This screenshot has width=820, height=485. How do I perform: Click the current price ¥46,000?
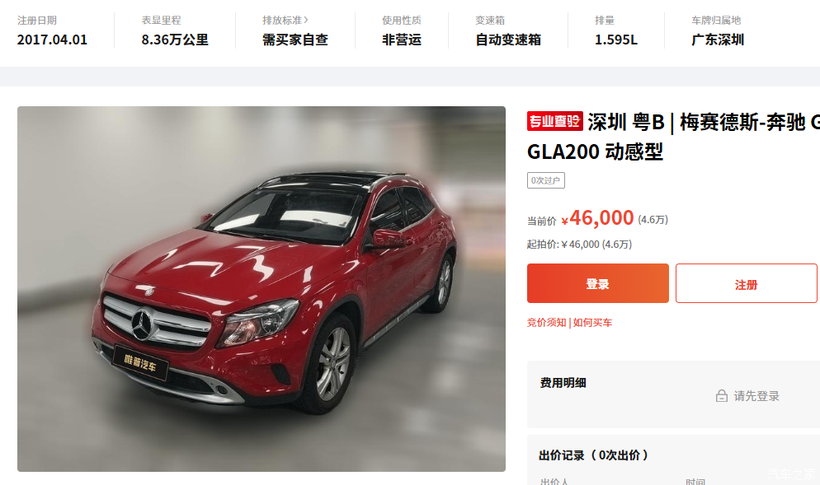[597, 218]
